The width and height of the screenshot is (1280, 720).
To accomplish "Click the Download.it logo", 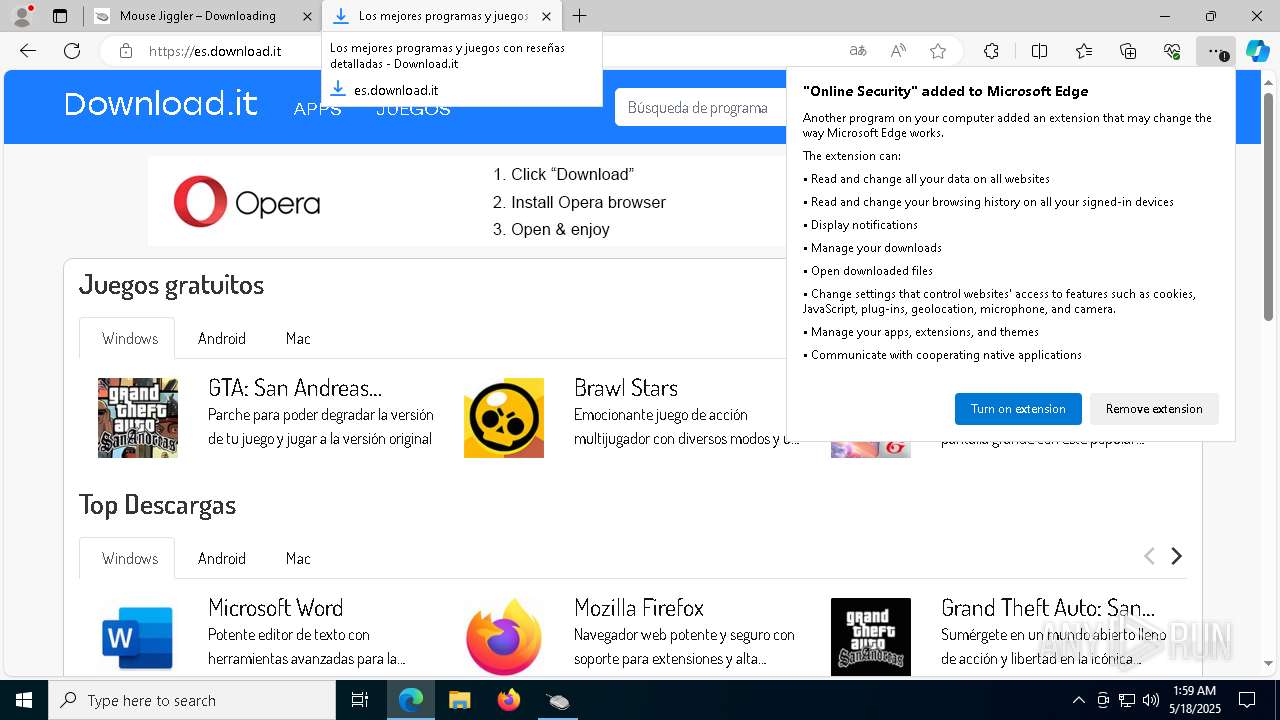I will [x=161, y=104].
